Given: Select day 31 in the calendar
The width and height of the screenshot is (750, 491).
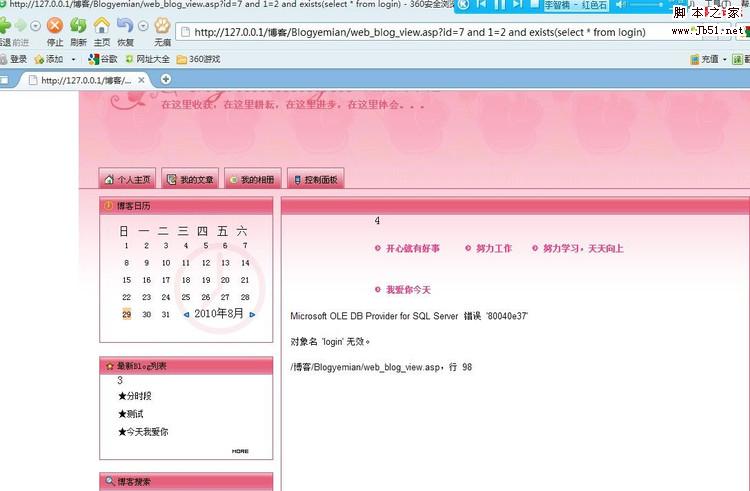Looking at the screenshot, I should coord(165,314).
